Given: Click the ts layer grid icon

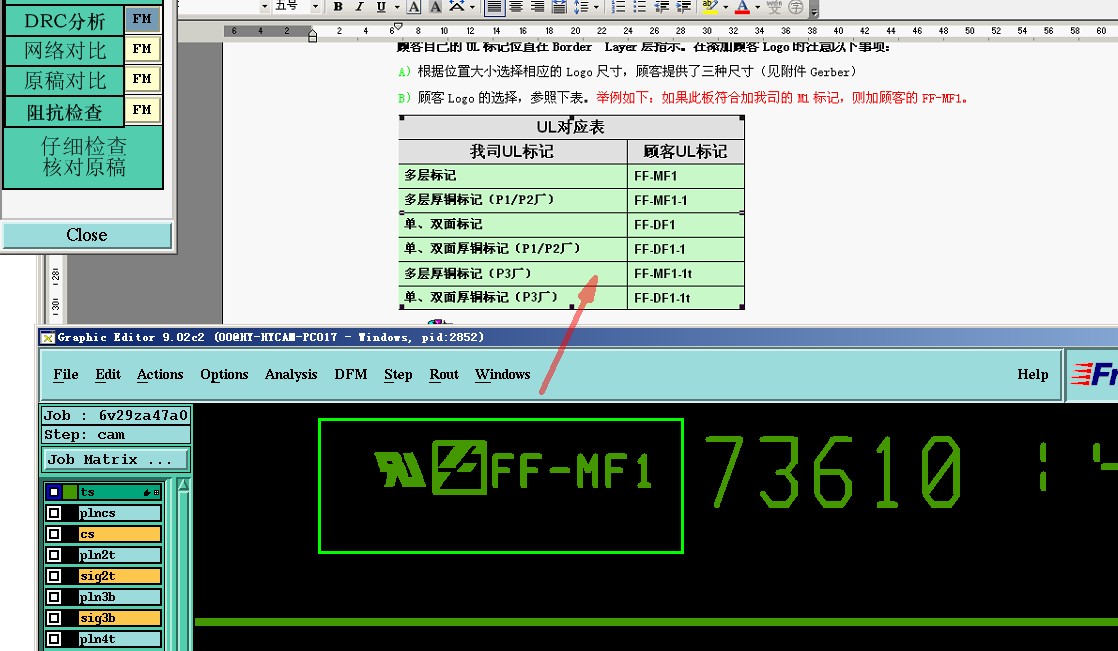Looking at the screenshot, I should tap(156, 492).
